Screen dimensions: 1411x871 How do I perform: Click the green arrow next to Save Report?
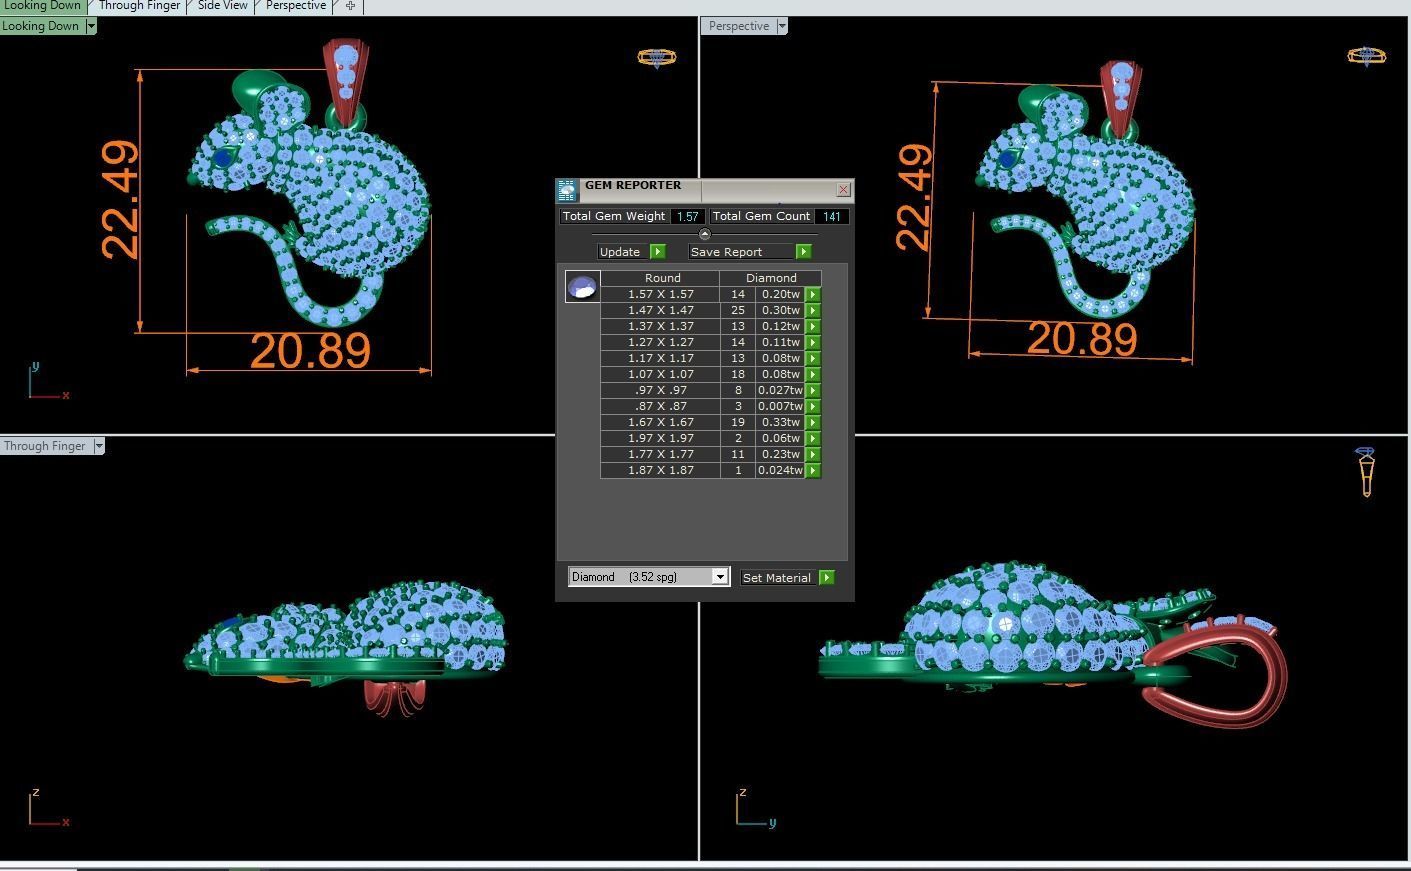pos(803,252)
